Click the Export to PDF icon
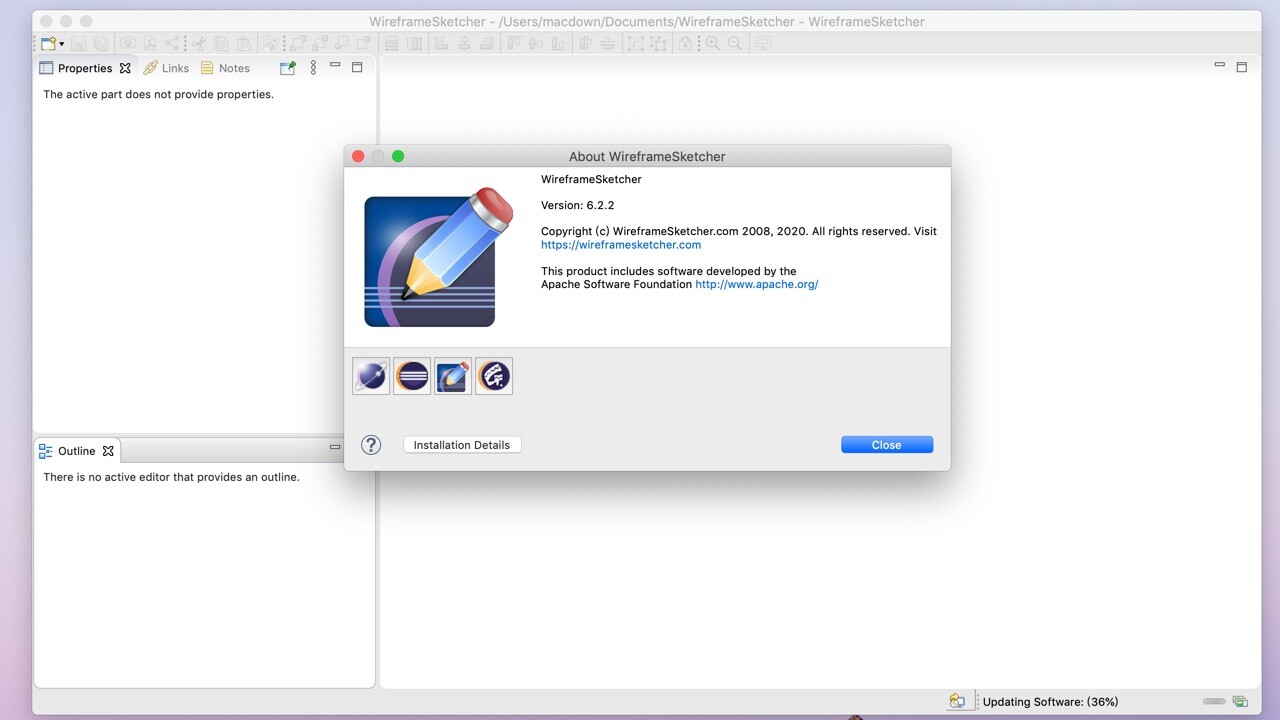Viewport: 1280px width, 720px height. [150, 43]
